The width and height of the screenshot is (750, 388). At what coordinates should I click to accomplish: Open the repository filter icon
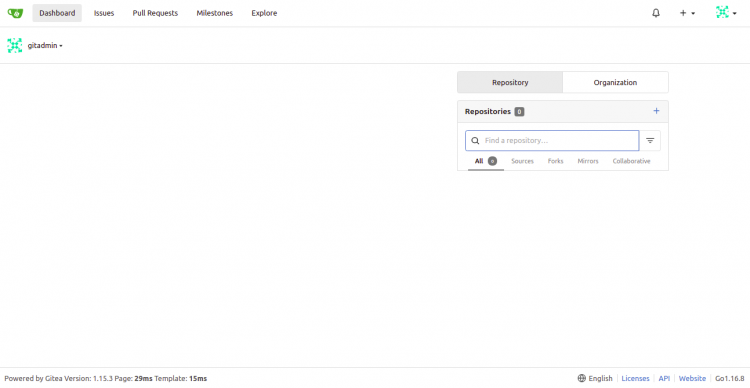click(650, 141)
